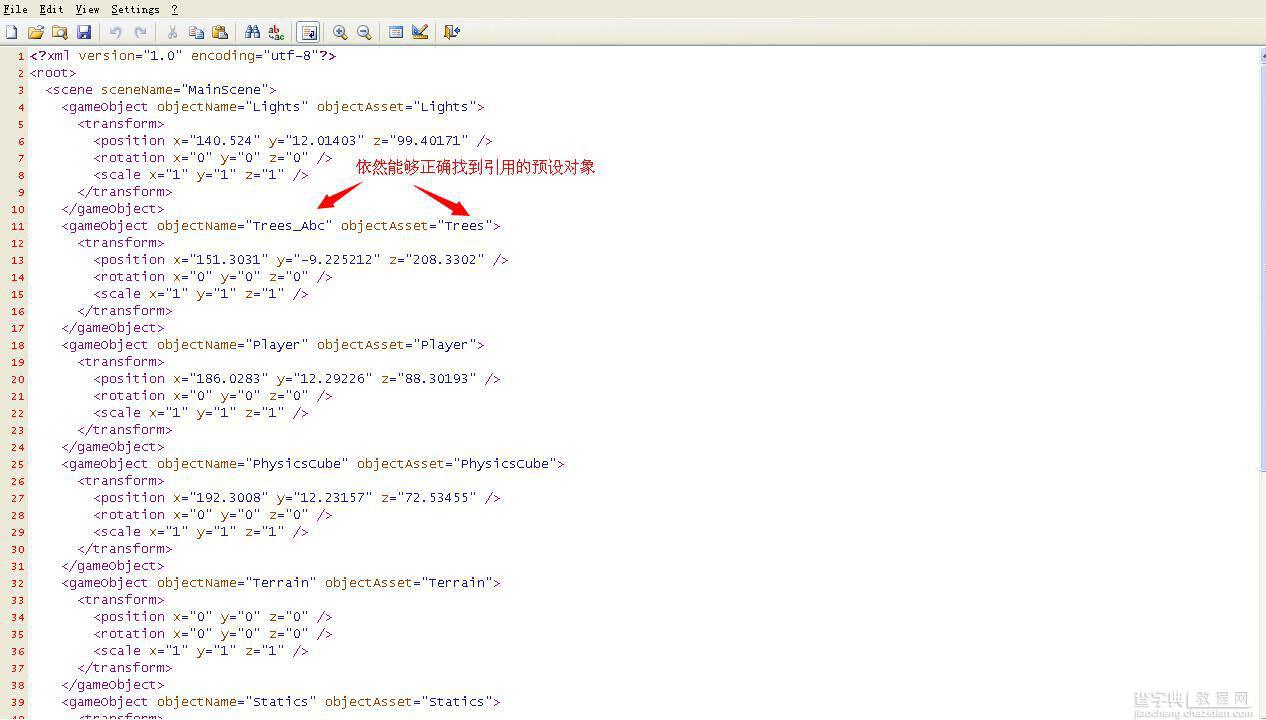Viewport: 1266px width, 720px height.
Task: Click the Zoom In magnifier icon
Action: pyautogui.click(x=340, y=32)
